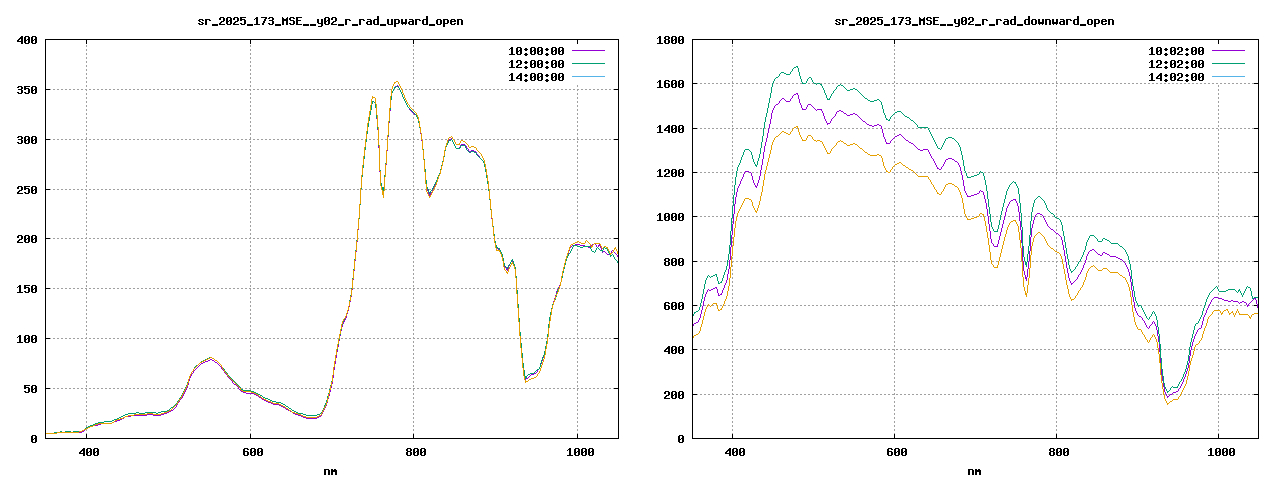Screen dimensions: 1280x480
Task: Click x-axis tick 800 on downward chart
Action: (1059, 453)
